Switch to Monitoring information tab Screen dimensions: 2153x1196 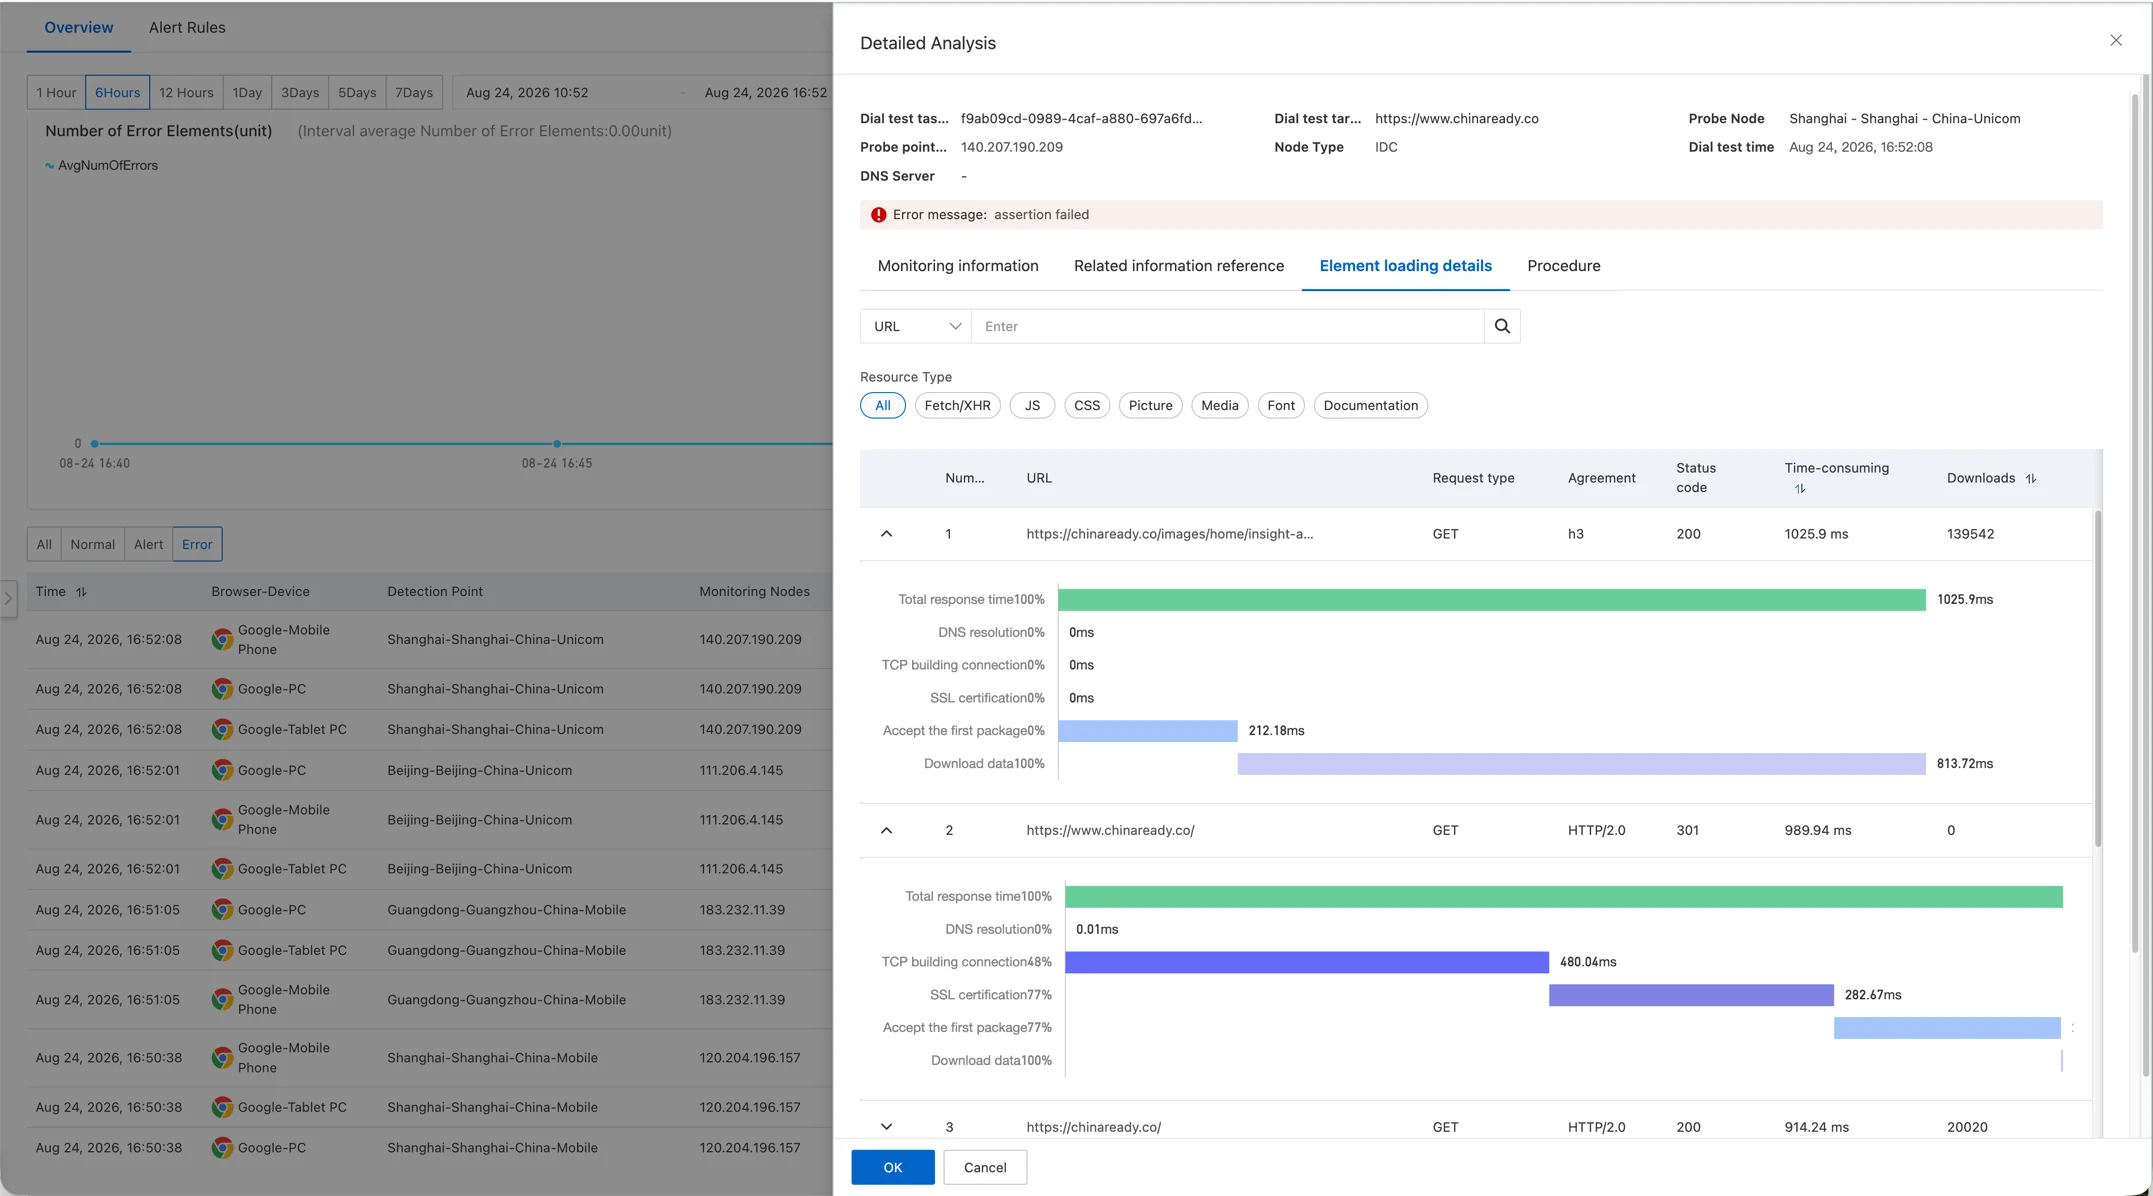pos(958,266)
